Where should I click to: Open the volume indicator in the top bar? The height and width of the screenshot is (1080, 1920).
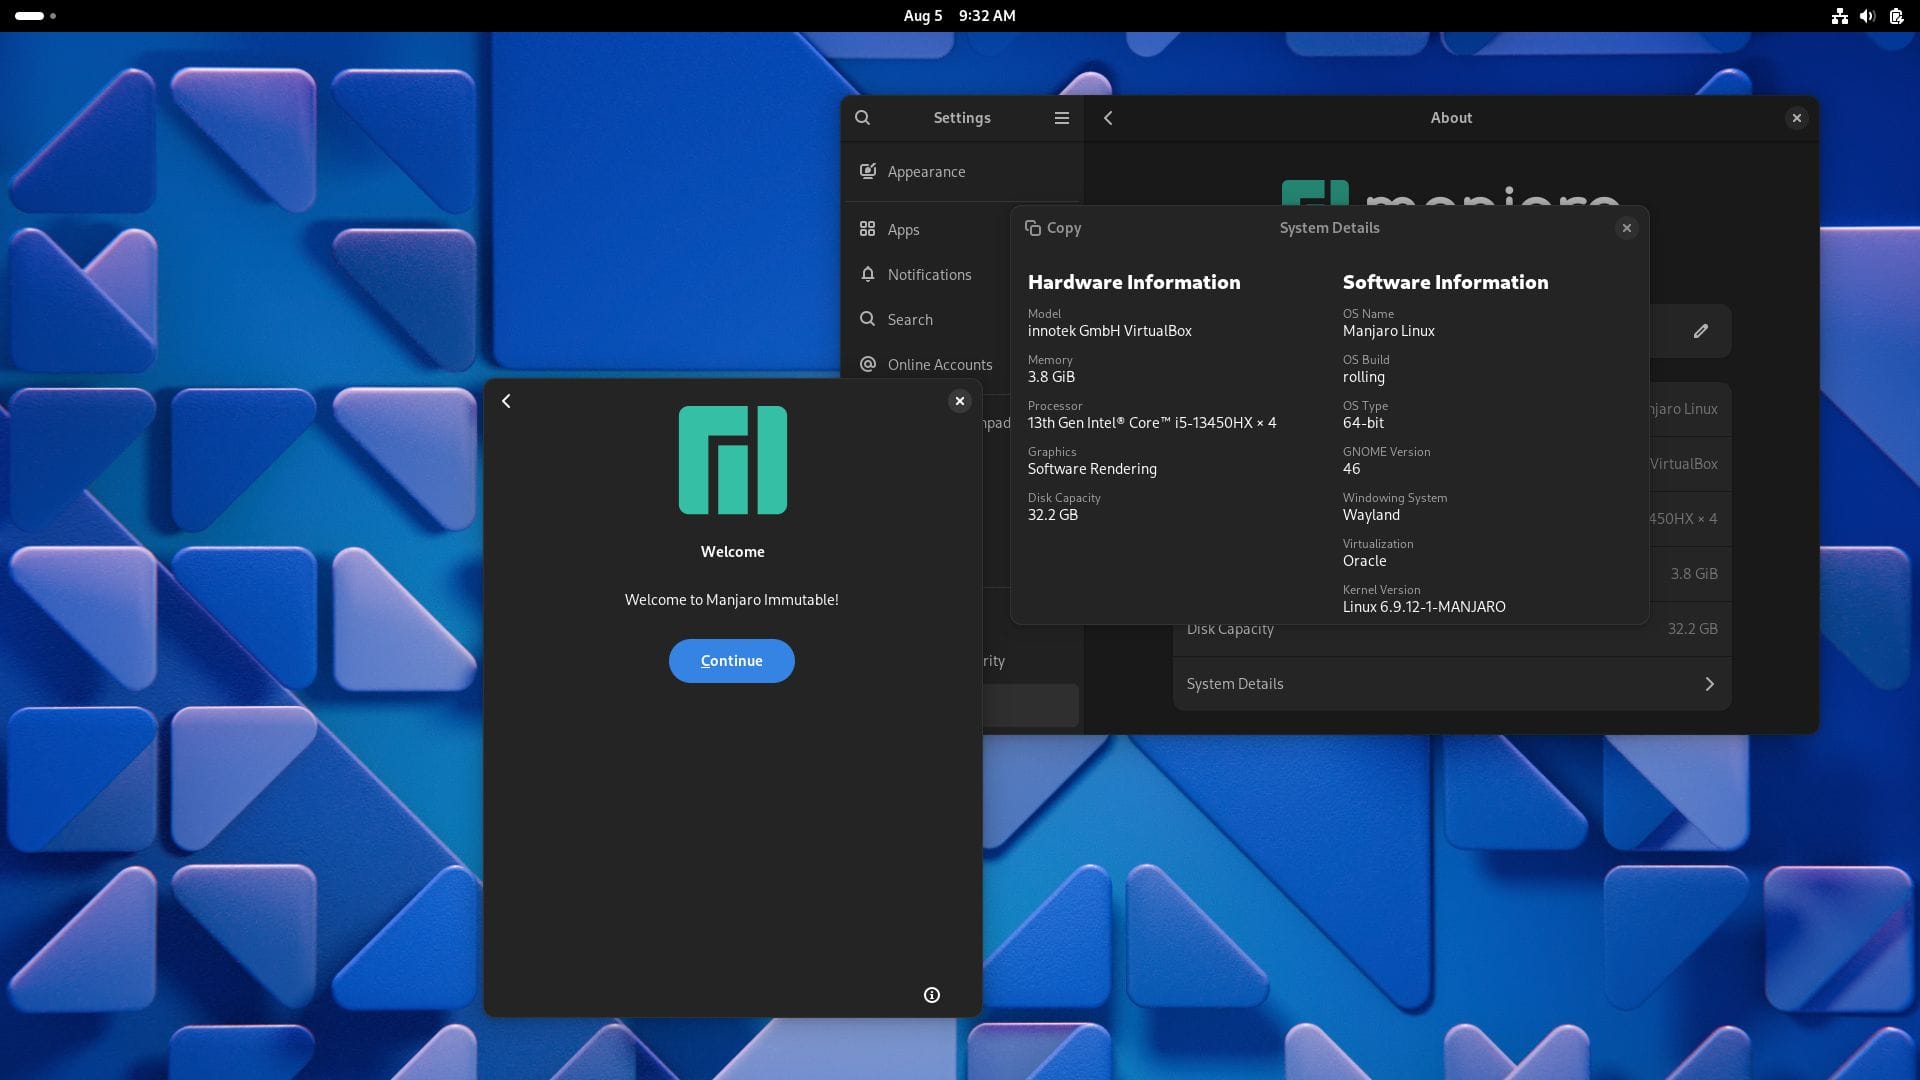tap(1868, 16)
